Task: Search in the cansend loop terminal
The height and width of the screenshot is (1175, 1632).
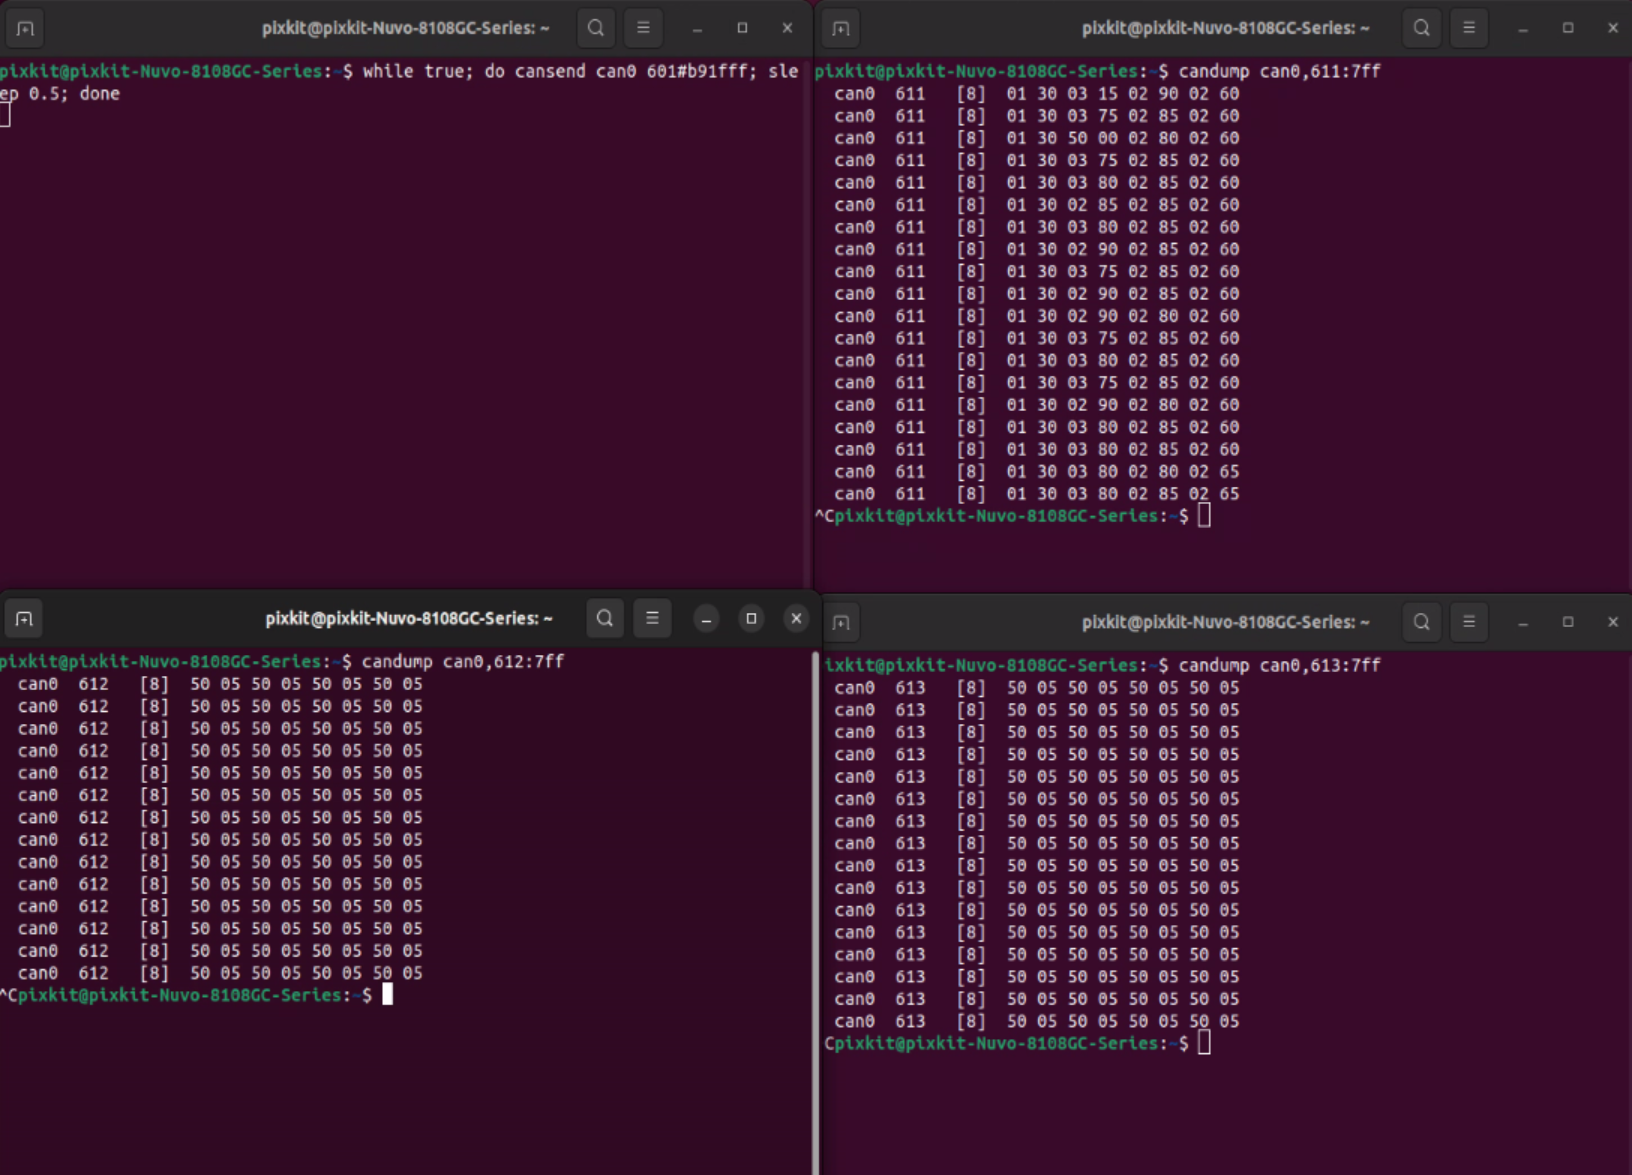Action: click(596, 28)
